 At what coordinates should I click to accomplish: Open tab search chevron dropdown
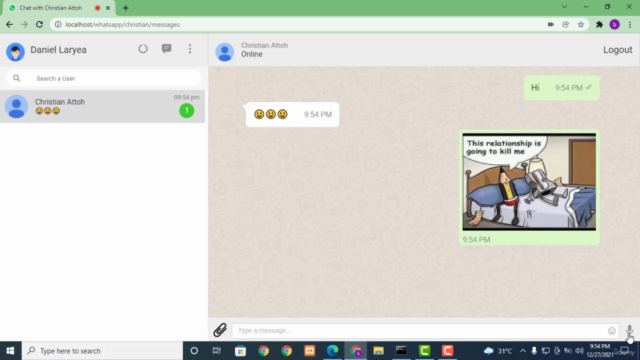(564, 7)
